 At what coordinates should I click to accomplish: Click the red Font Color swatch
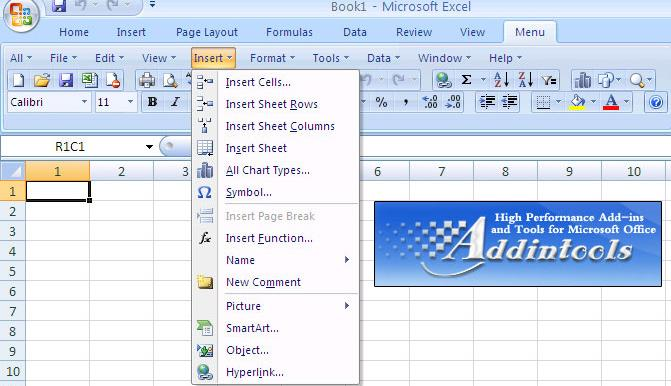pyautogui.click(x=611, y=103)
